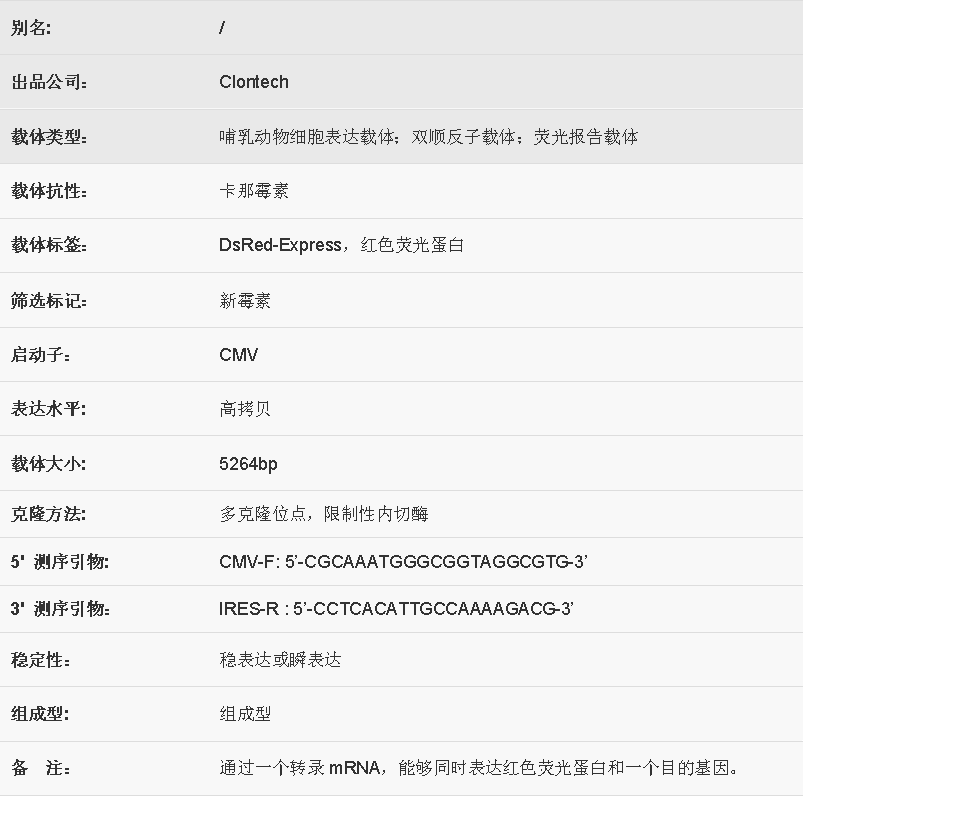The width and height of the screenshot is (977, 822).
Task: Click the 稳表达或瞬表达 value
Action: click(x=280, y=660)
